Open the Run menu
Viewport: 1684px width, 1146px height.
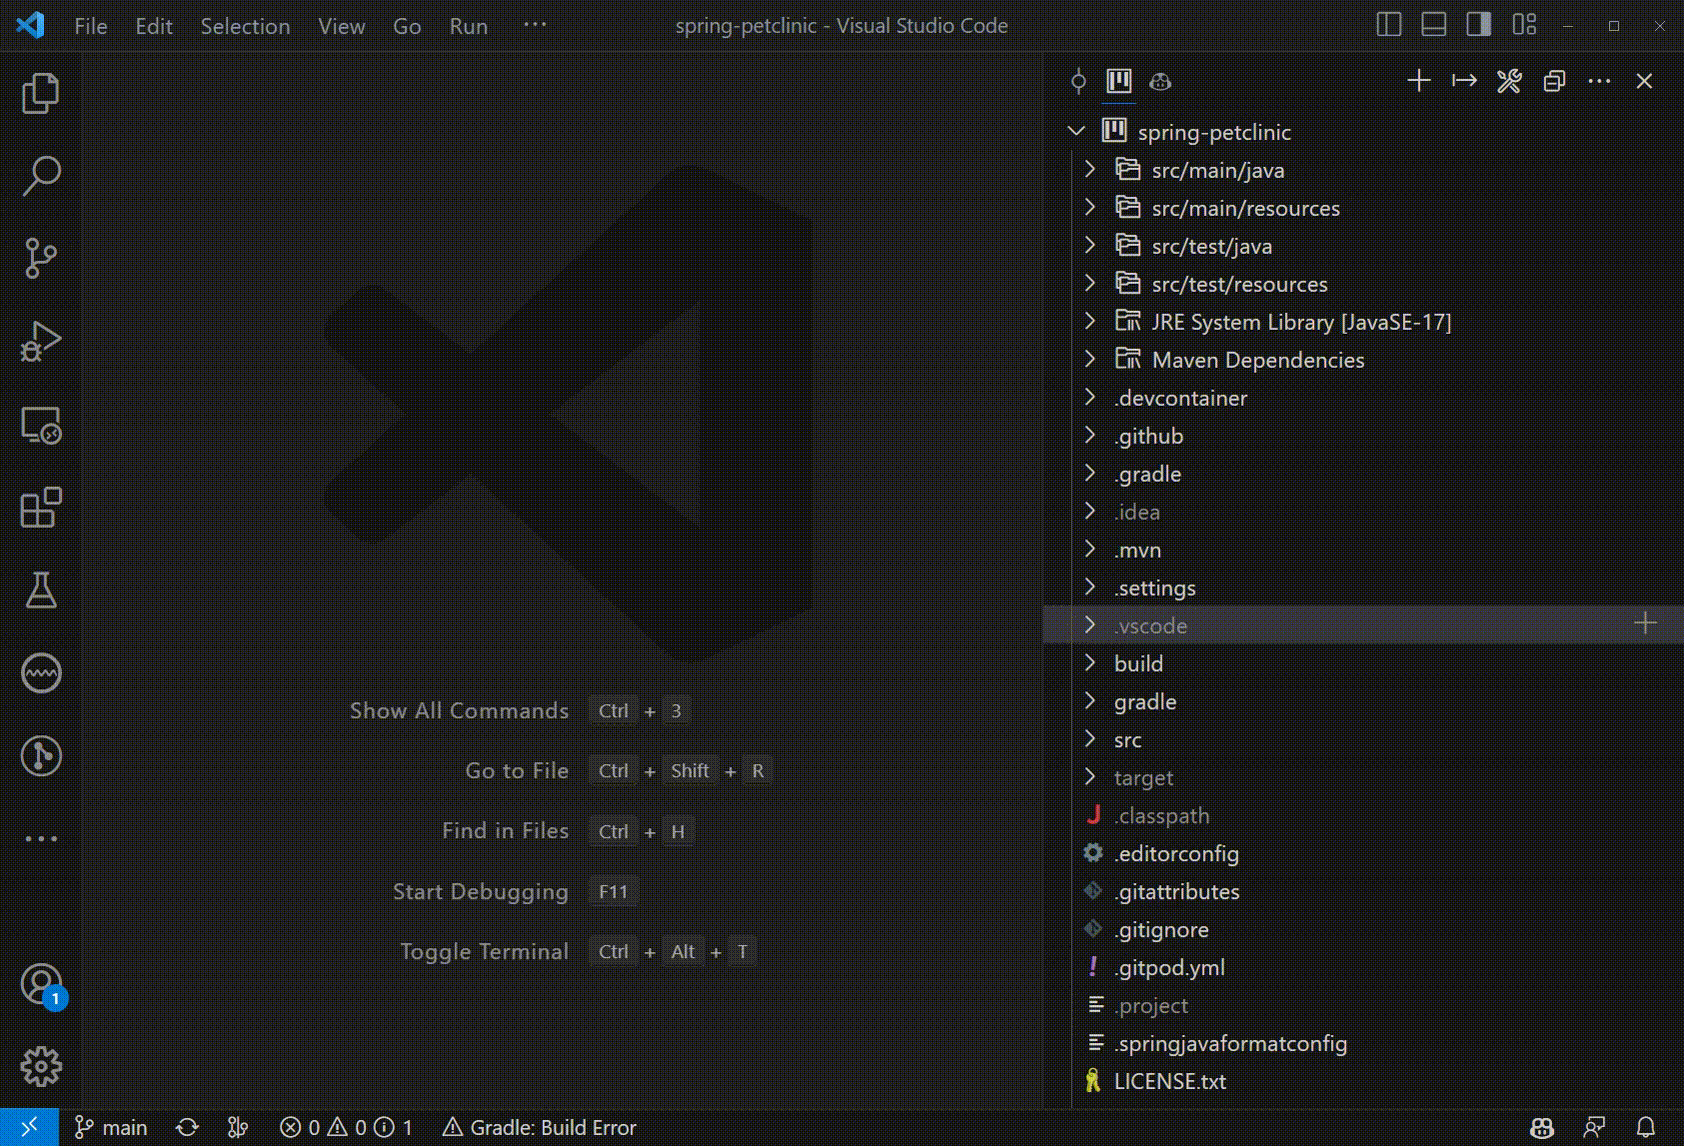click(x=469, y=26)
